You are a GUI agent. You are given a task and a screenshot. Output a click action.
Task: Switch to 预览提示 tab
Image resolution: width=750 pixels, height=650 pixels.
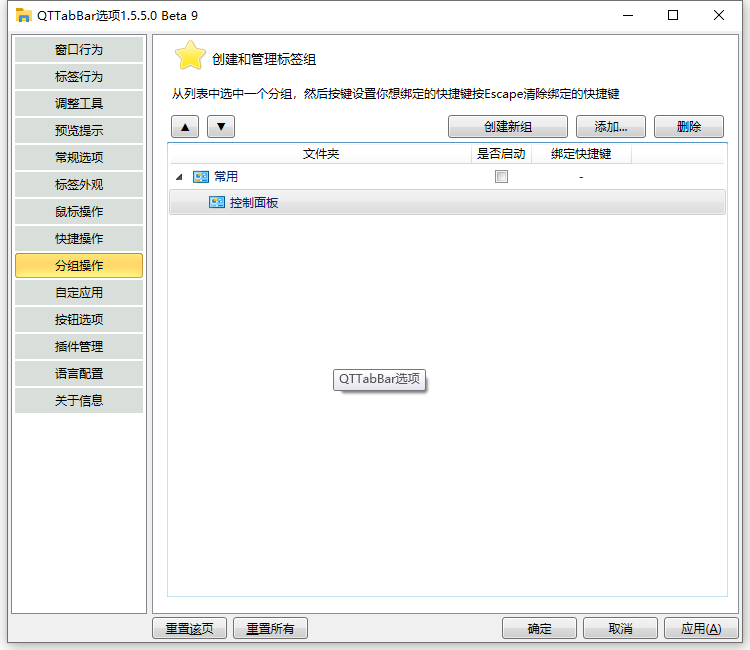tap(79, 131)
